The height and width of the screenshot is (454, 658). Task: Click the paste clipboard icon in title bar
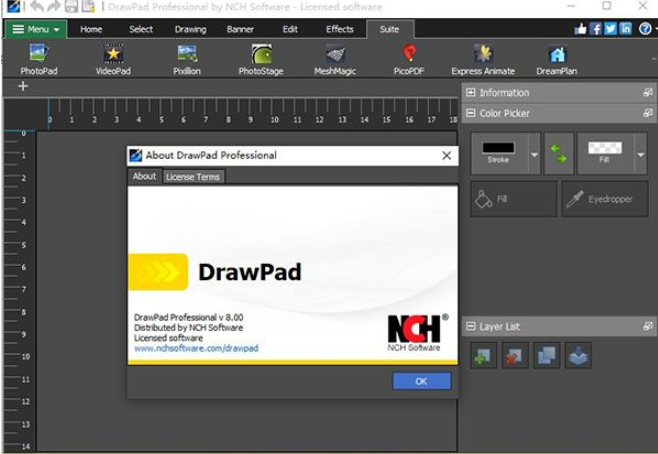point(88,6)
